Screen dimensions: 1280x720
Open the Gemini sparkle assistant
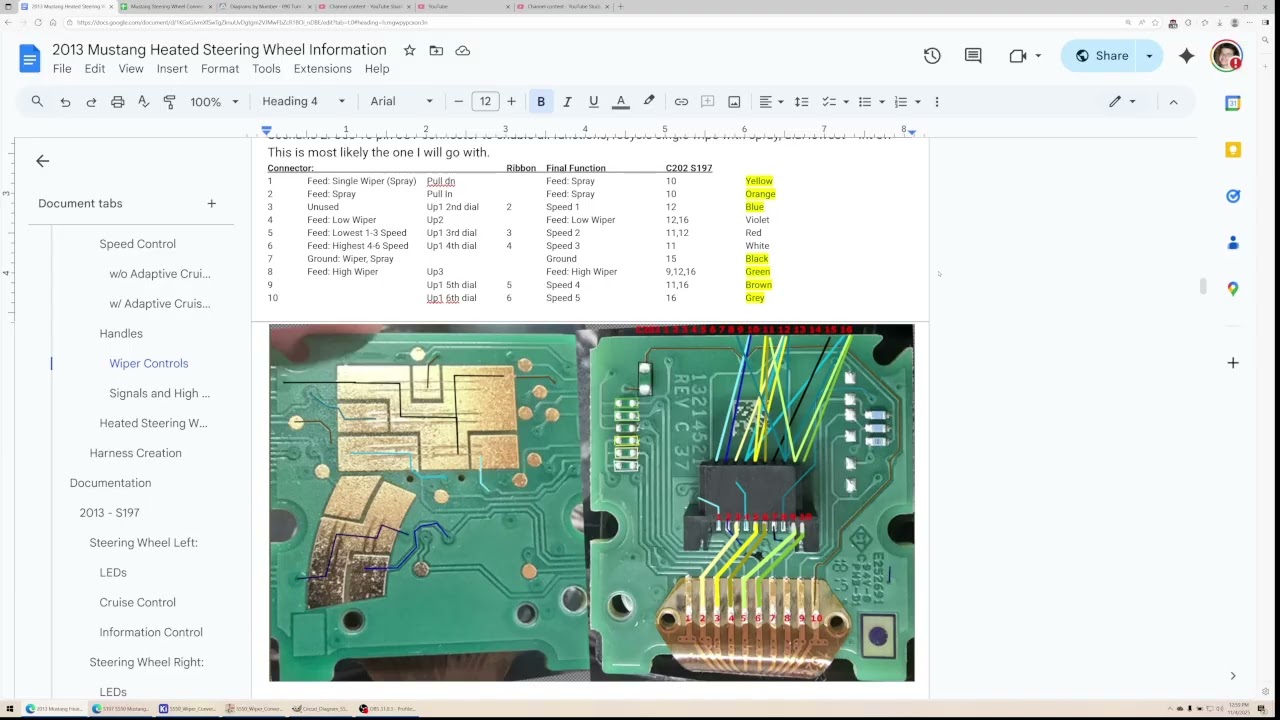[1187, 56]
